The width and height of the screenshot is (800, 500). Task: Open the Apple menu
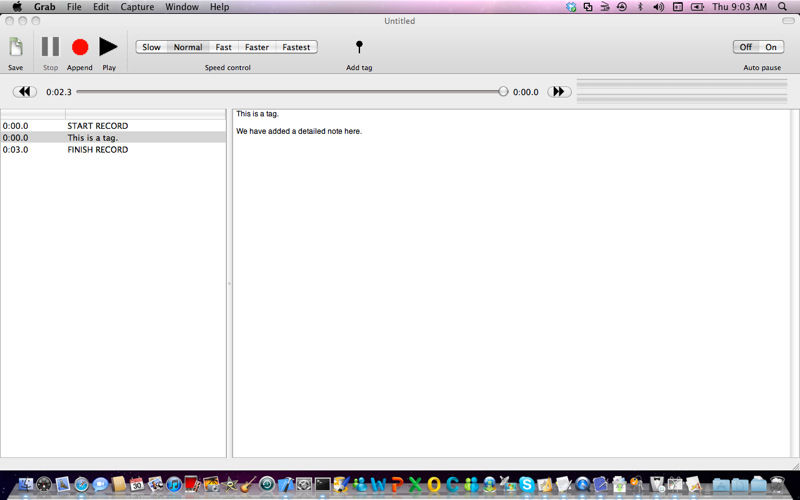tap(17, 7)
